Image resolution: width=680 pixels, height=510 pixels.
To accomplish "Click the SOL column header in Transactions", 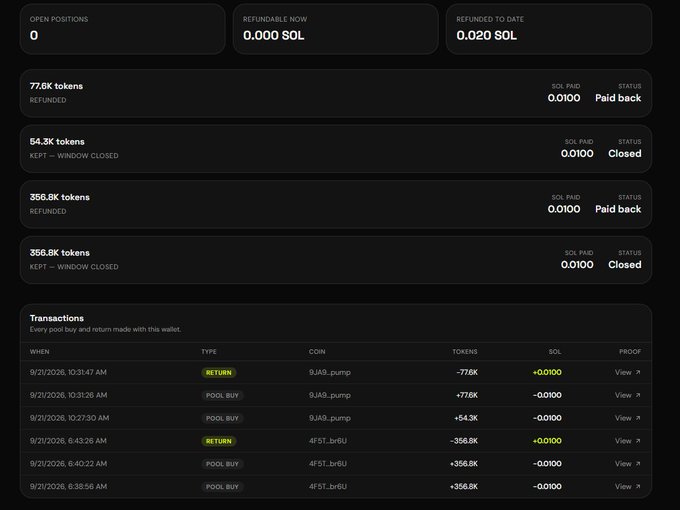I will pos(555,352).
